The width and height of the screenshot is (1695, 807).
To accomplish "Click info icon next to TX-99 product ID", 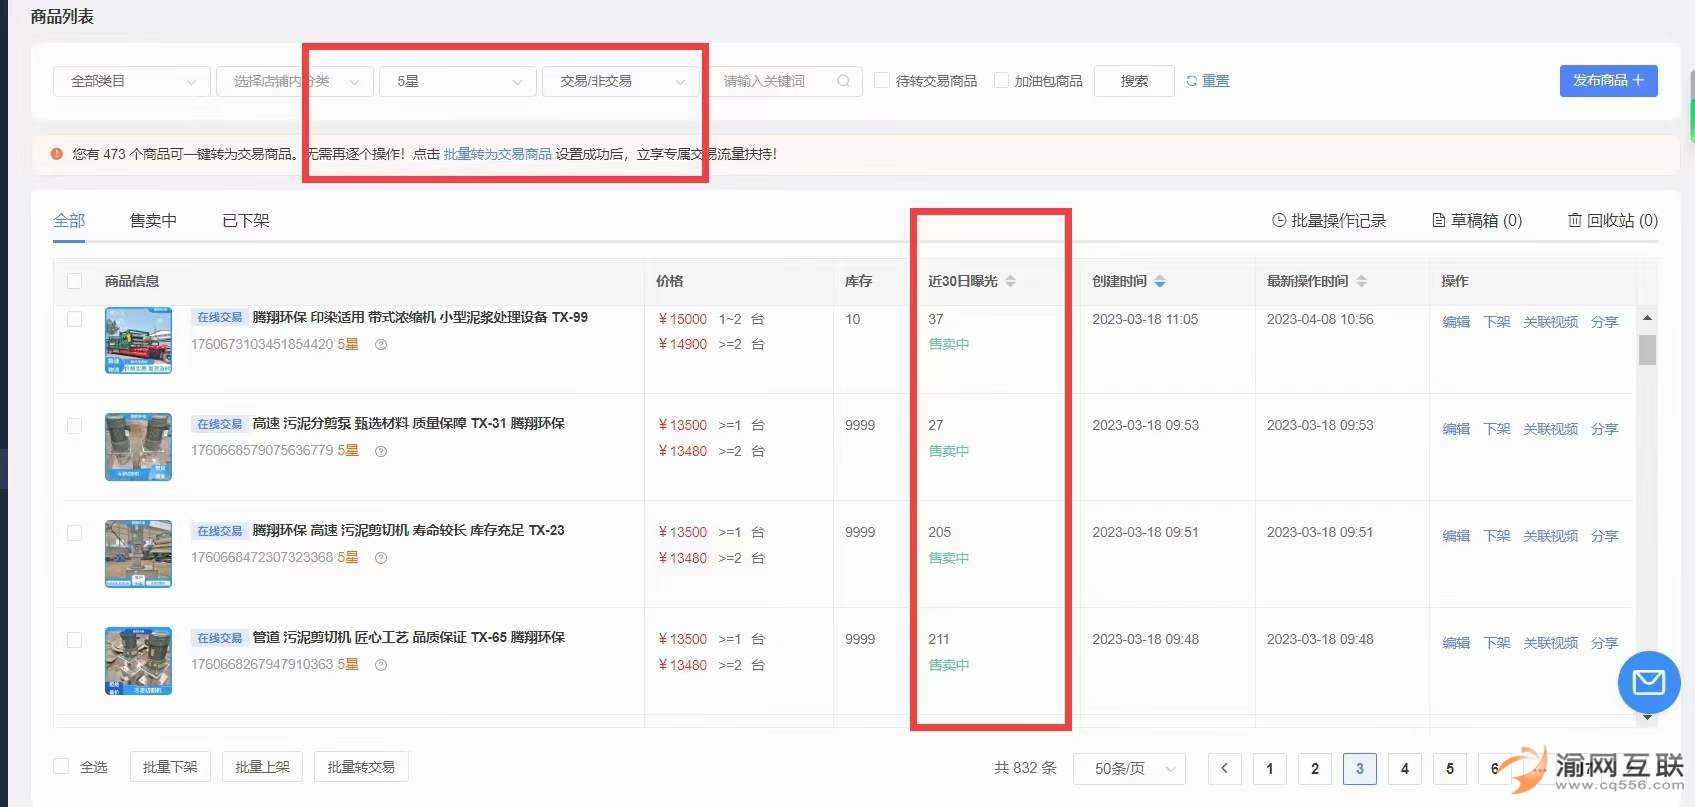I will (381, 345).
